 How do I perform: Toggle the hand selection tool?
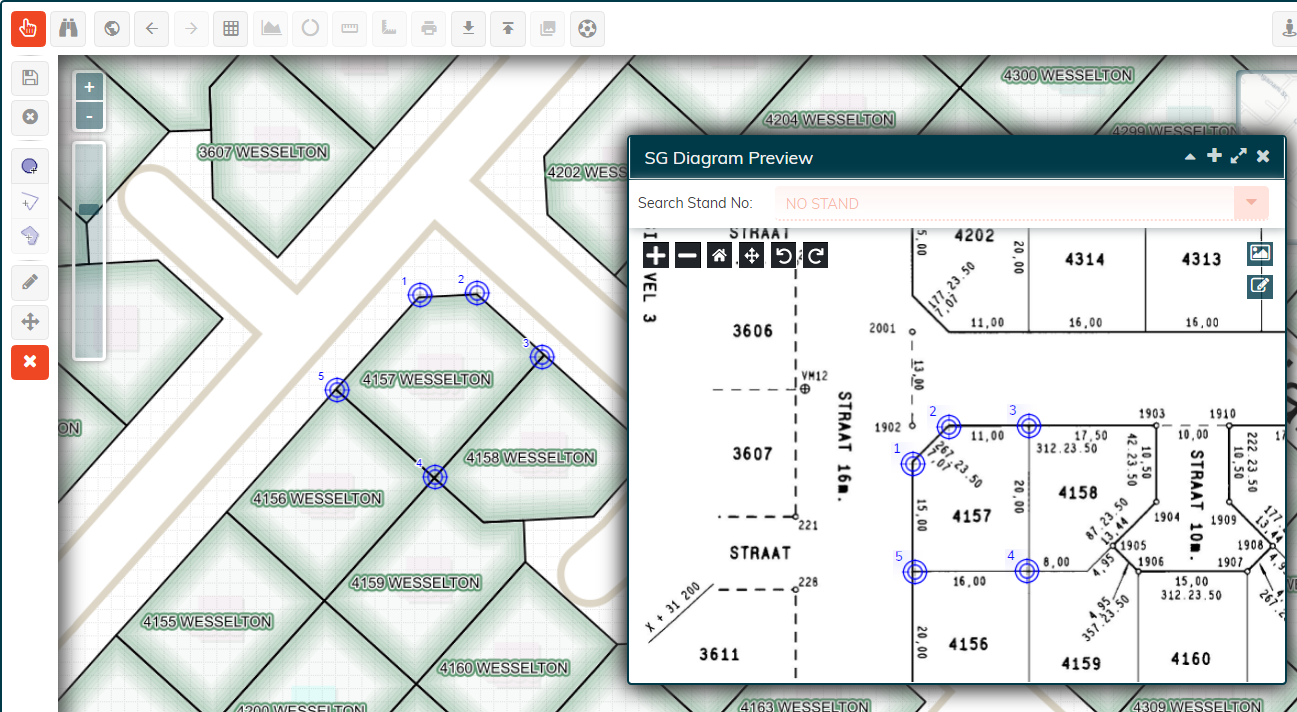28,28
